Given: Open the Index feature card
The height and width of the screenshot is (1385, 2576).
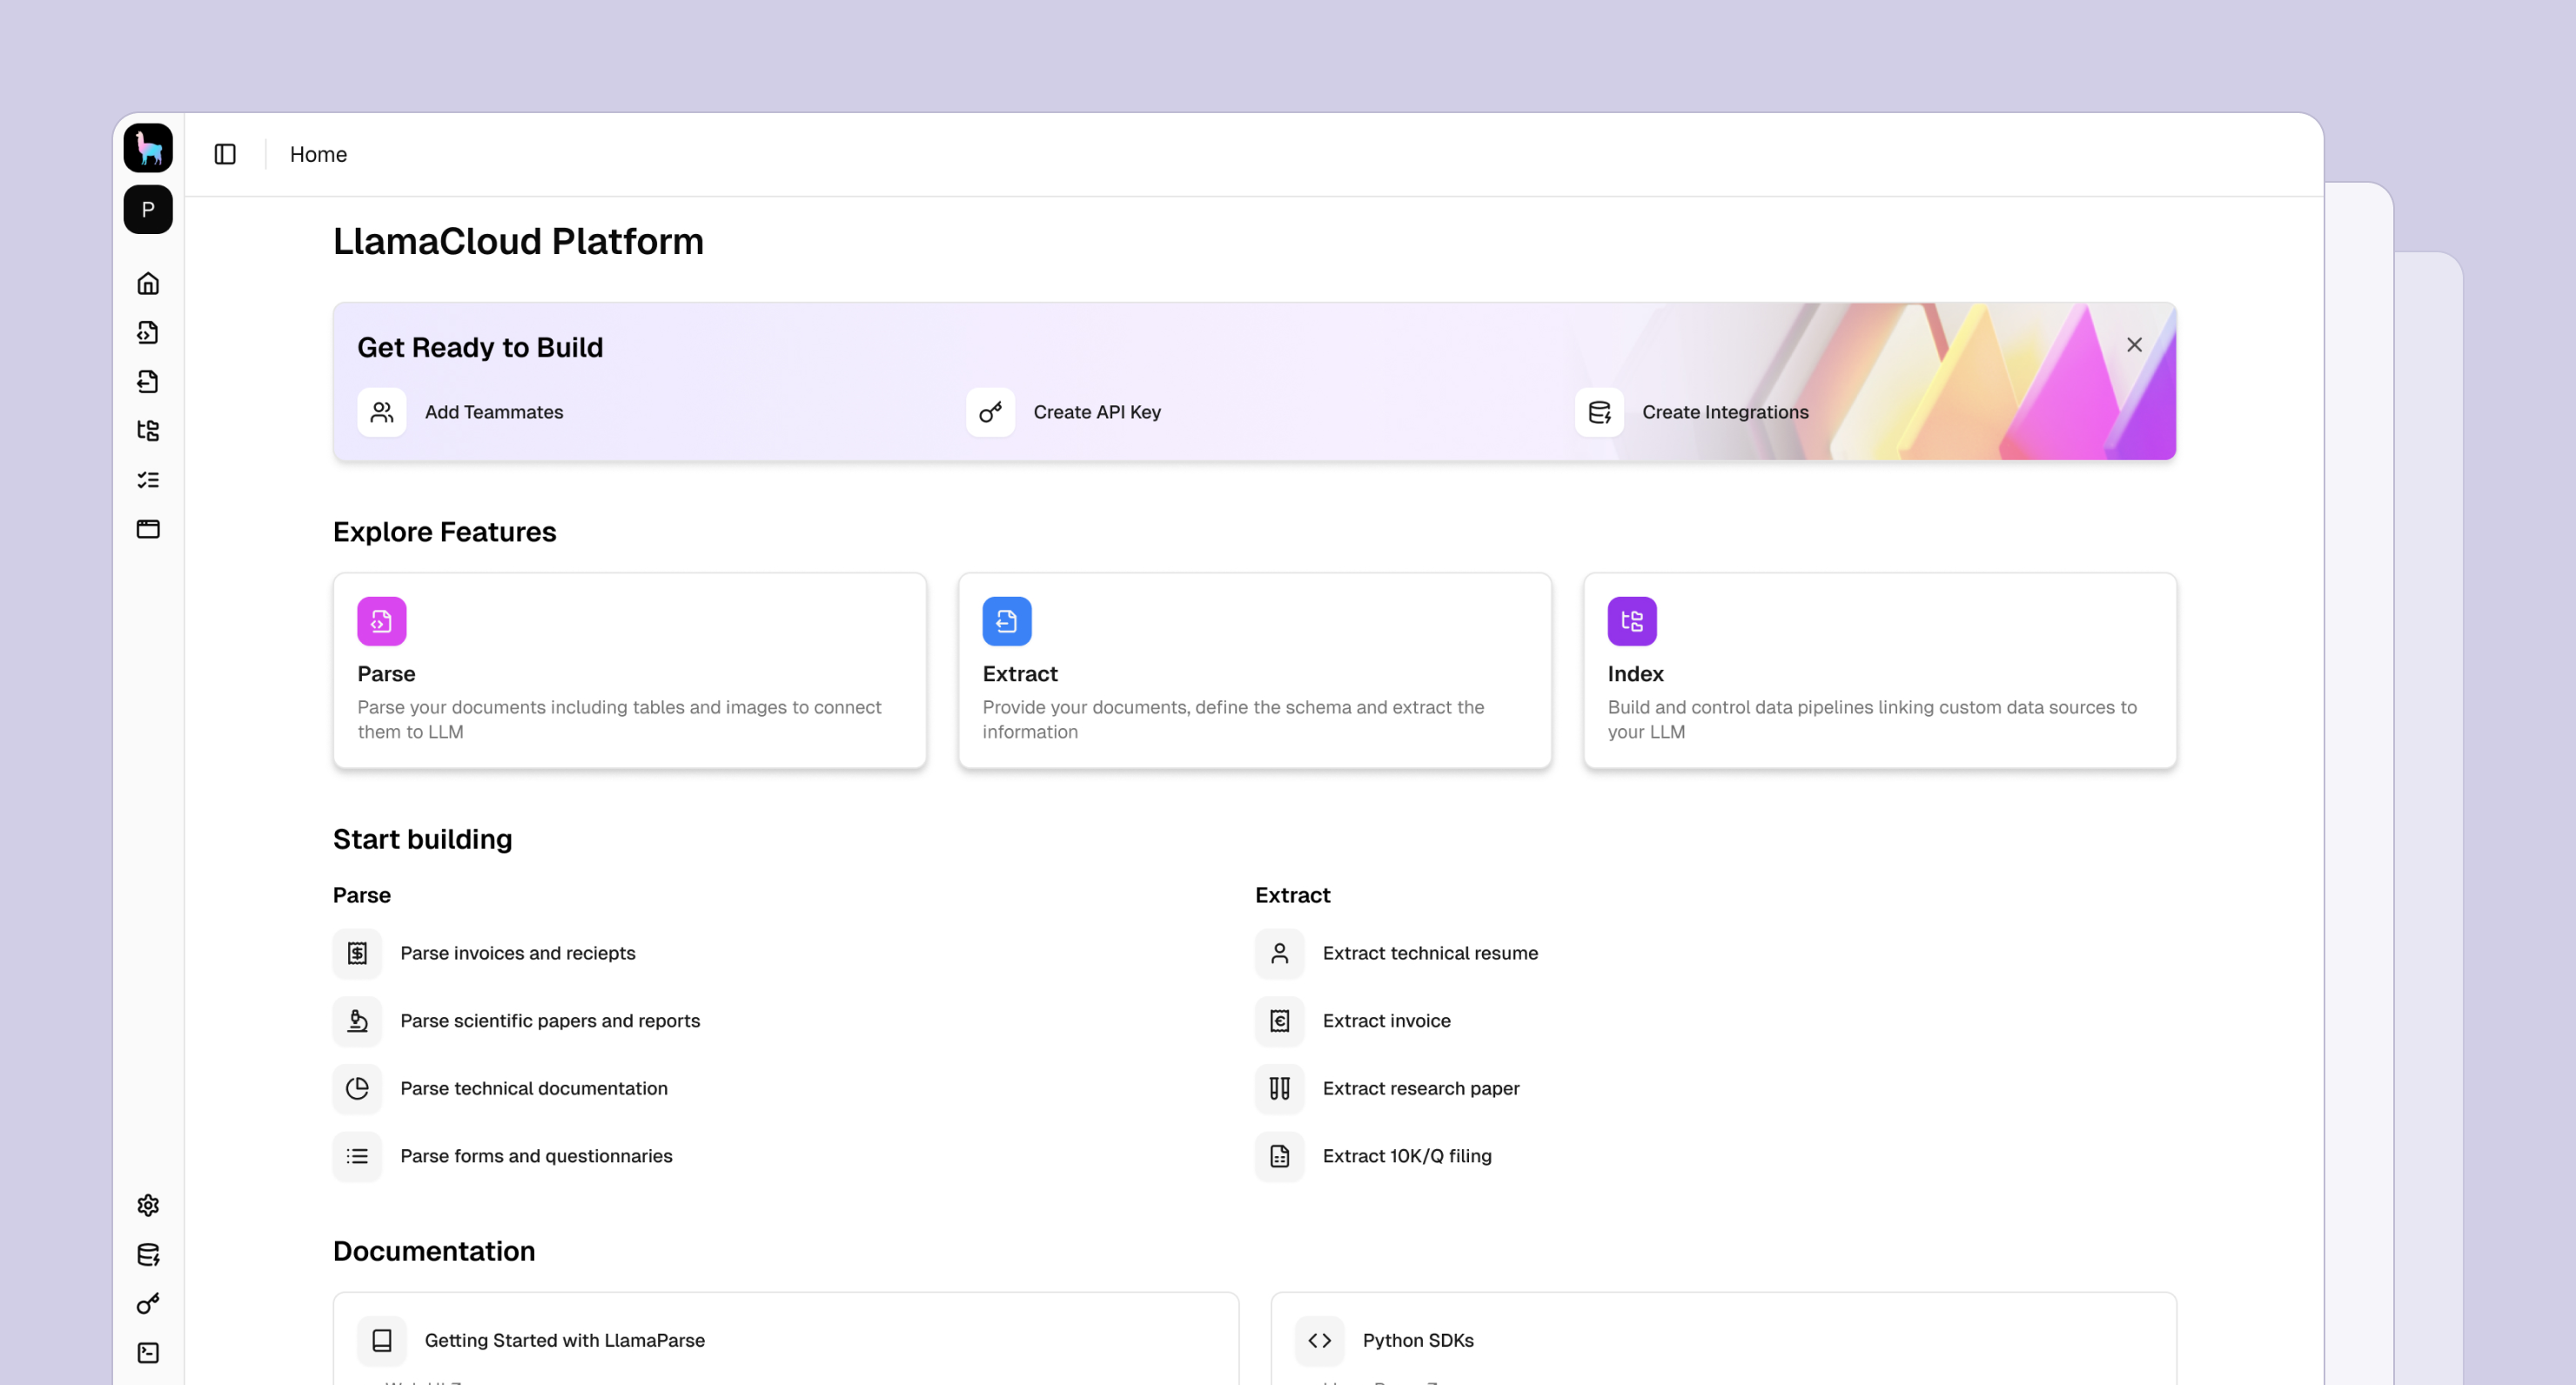Looking at the screenshot, I should coord(1880,670).
